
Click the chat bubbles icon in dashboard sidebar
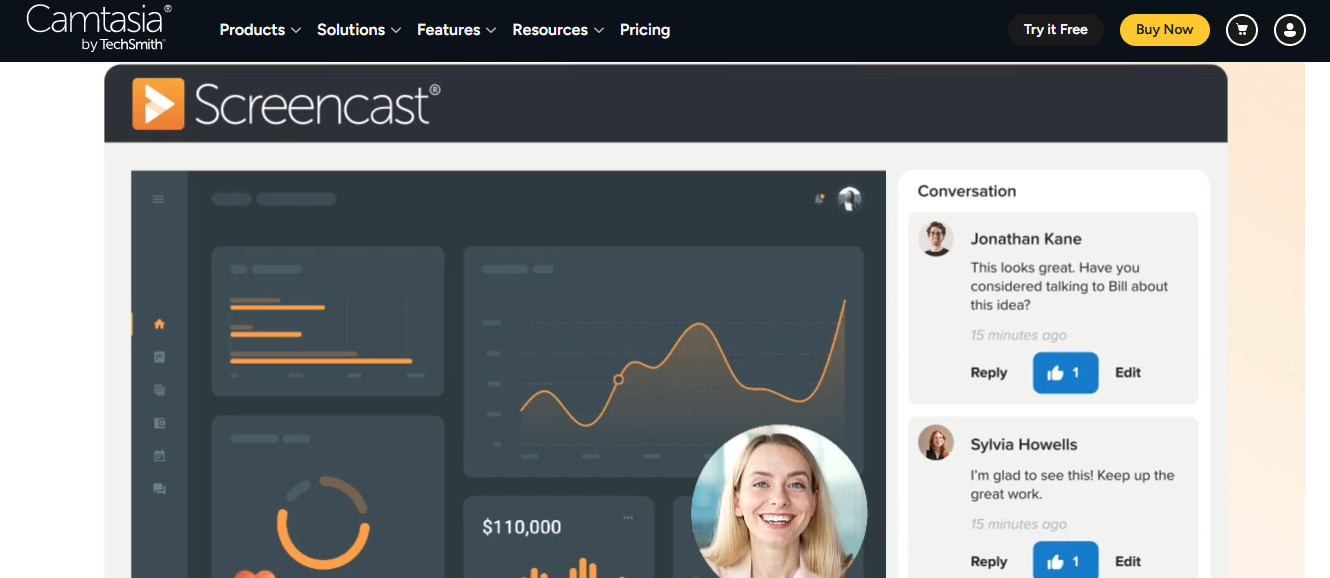tap(159, 489)
